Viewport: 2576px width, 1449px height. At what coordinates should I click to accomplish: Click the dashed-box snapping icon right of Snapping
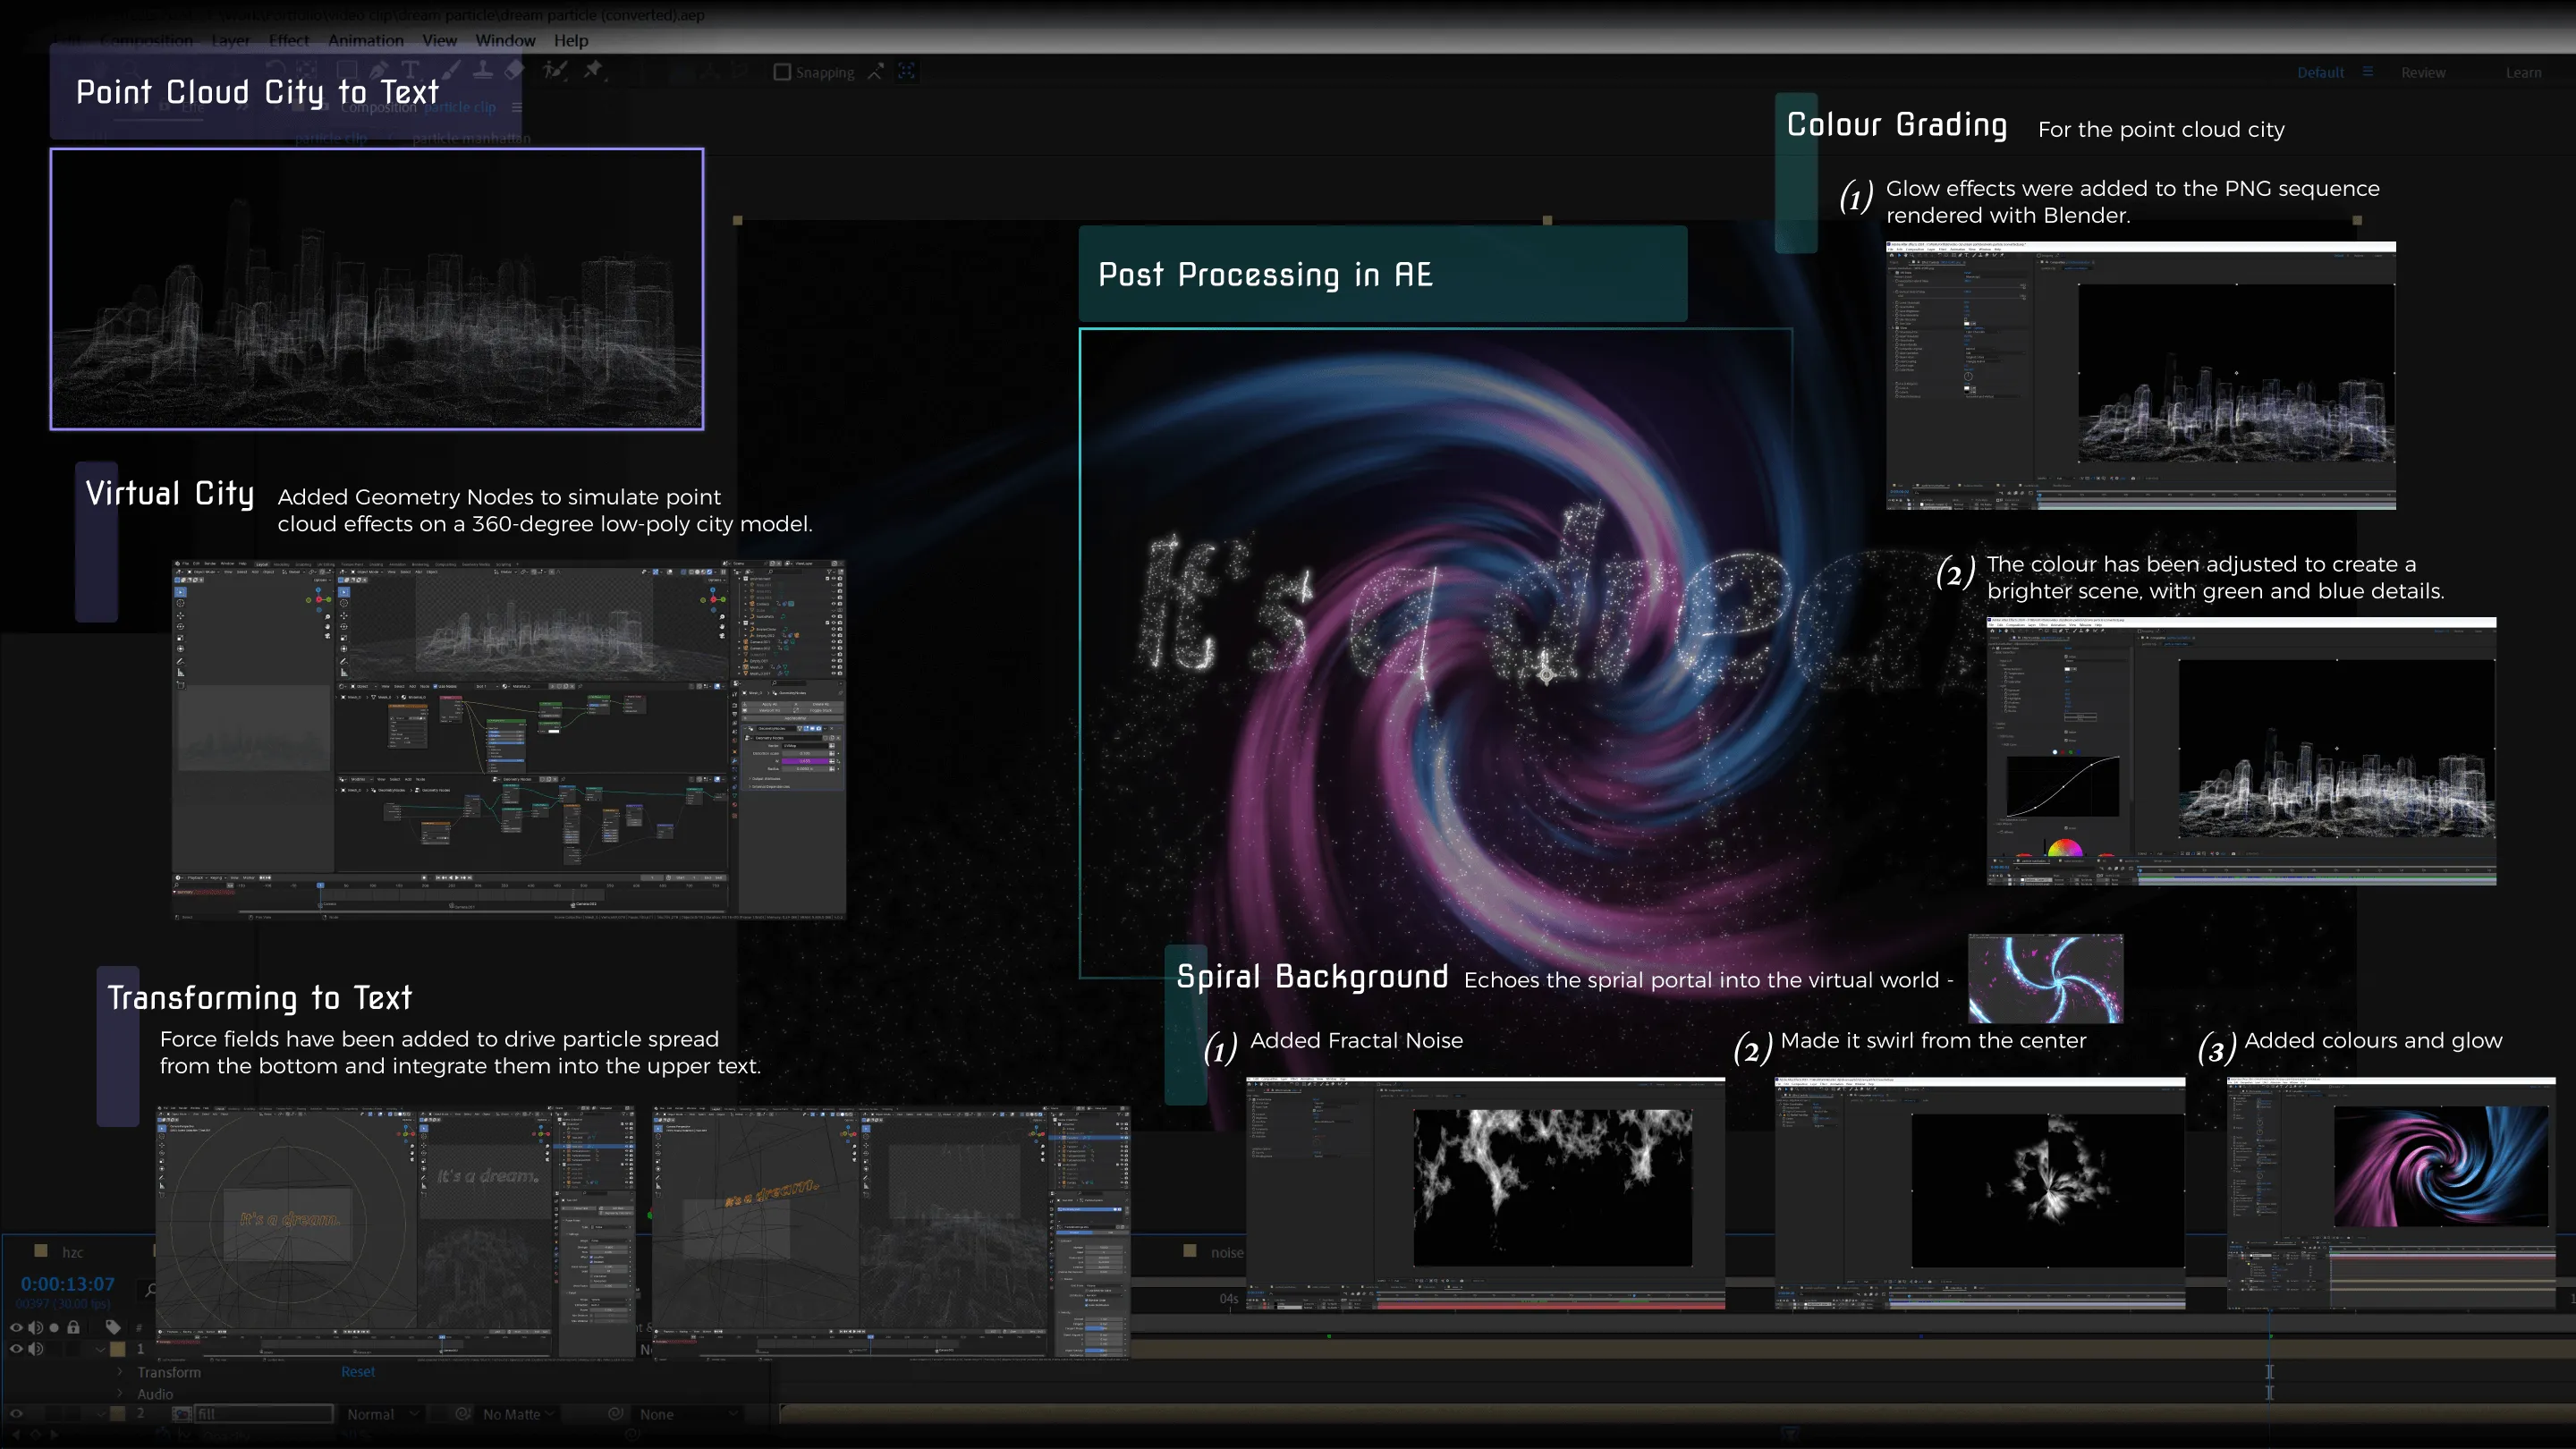click(x=906, y=72)
